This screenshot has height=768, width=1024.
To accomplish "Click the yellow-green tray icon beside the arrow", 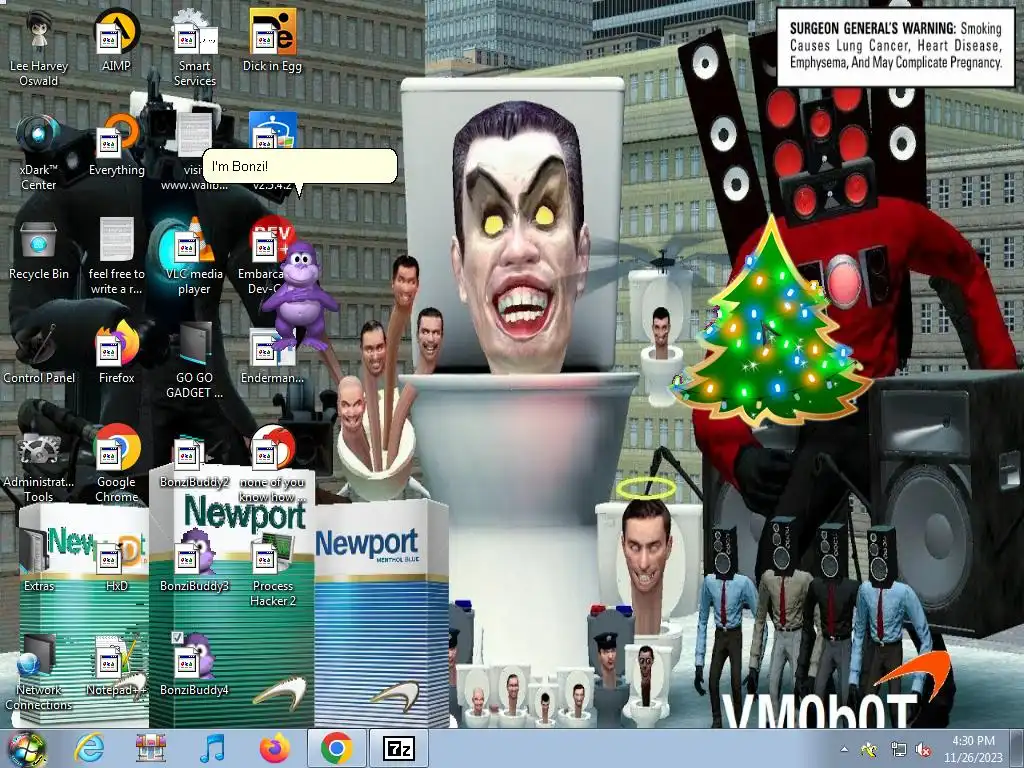I will pyautogui.click(x=870, y=750).
